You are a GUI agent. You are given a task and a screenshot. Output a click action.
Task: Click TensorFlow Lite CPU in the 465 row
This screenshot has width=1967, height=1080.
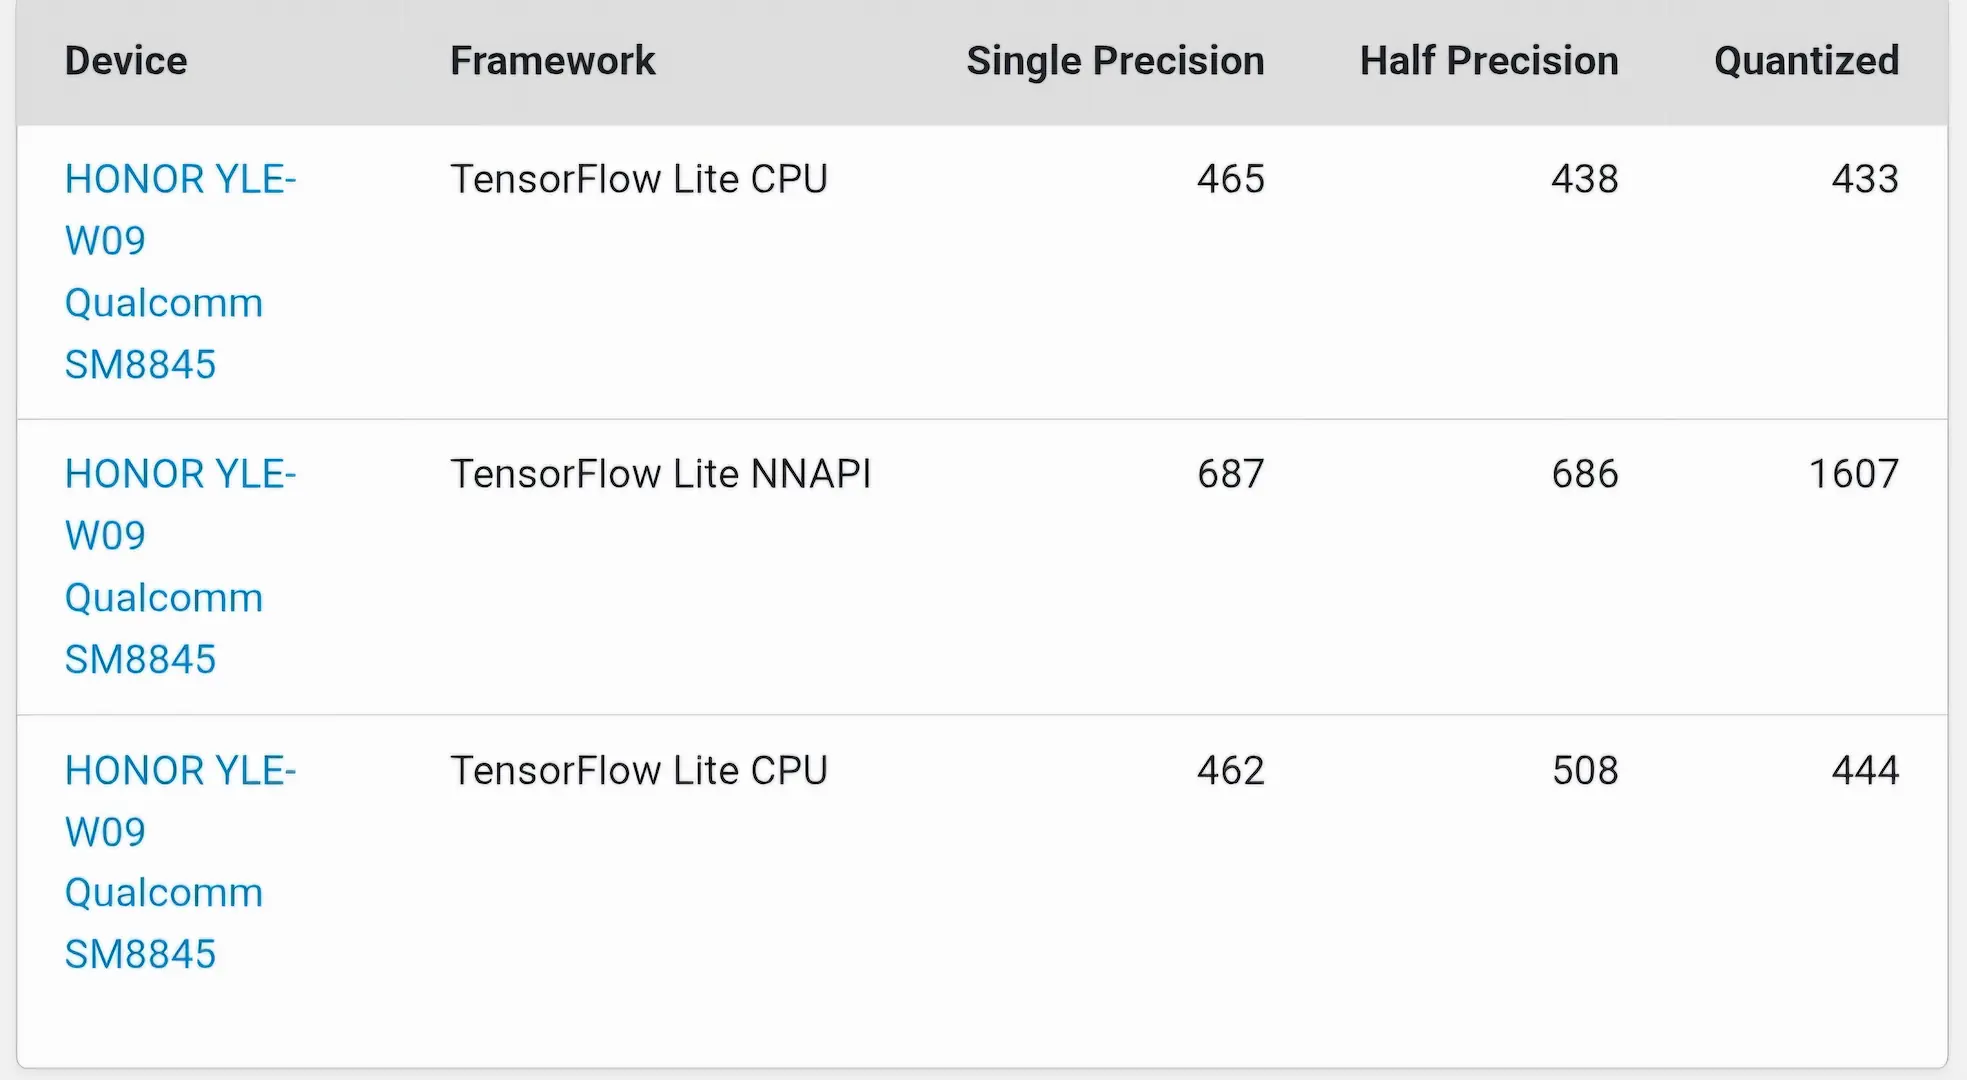click(x=638, y=179)
